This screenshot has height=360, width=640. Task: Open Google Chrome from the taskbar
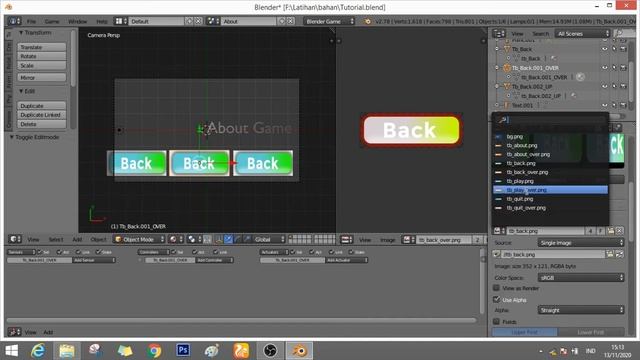pos(154,351)
